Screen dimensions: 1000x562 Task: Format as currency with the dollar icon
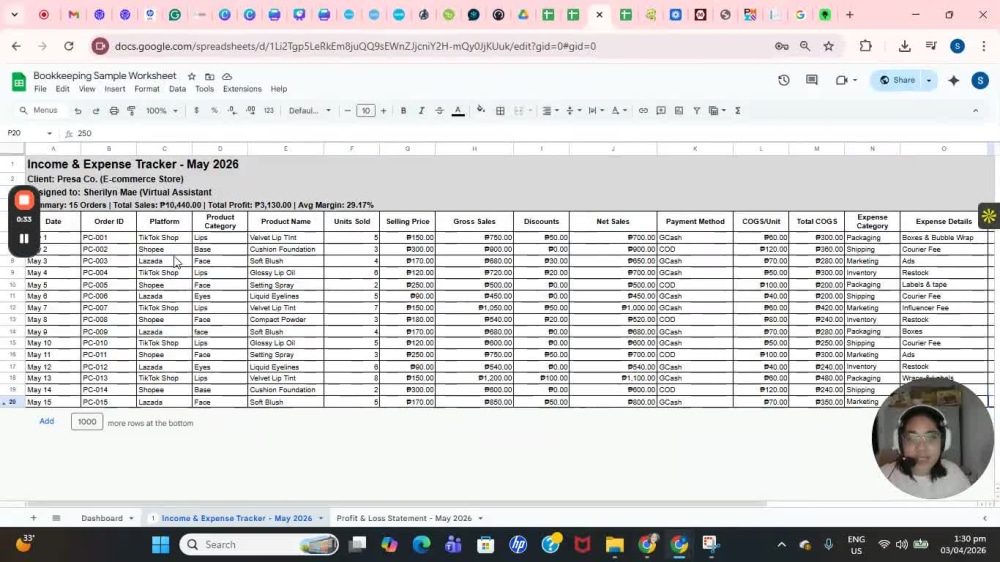(196, 111)
